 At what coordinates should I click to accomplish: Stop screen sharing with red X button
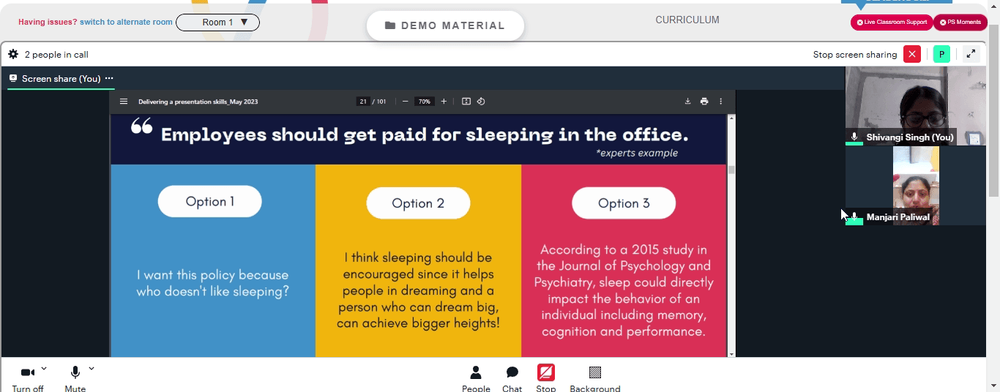tap(912, 54)
